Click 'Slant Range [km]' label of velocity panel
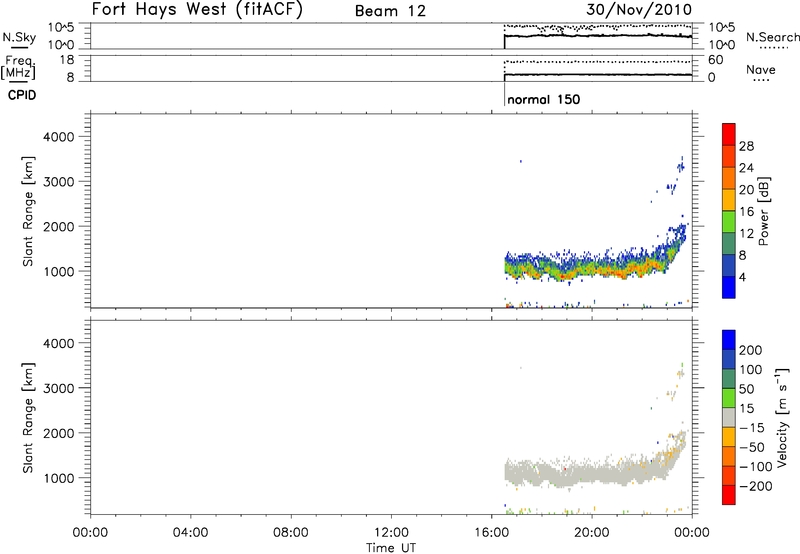Image resolution: width=800 pixels, height=554 pixels. coord(28,417)
